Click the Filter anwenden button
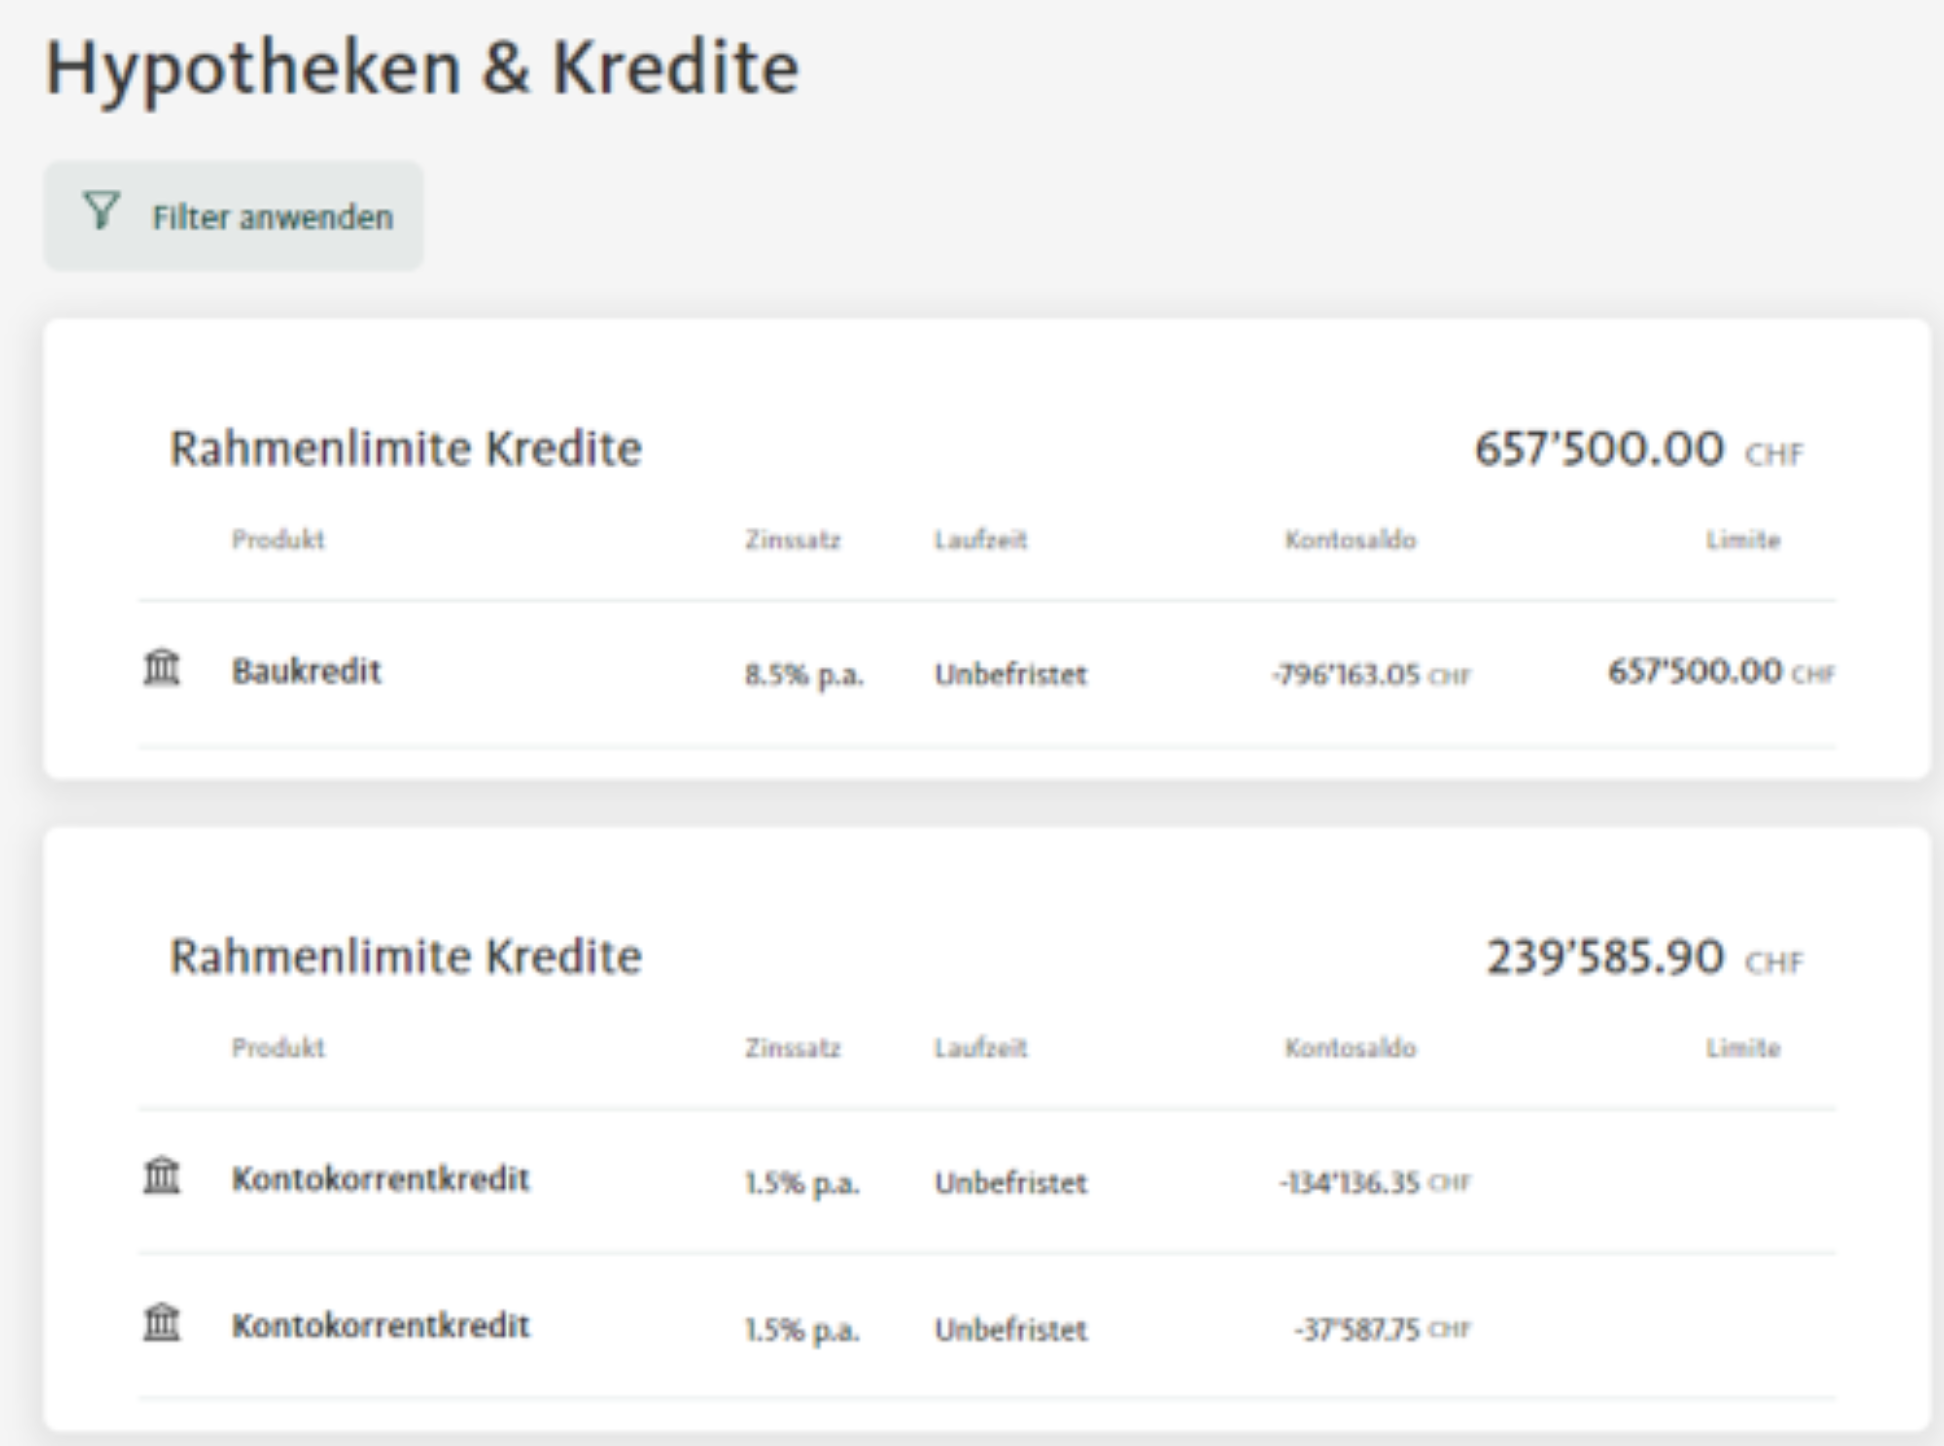This screenshot has width=1944, height=1446. point(232,213)
